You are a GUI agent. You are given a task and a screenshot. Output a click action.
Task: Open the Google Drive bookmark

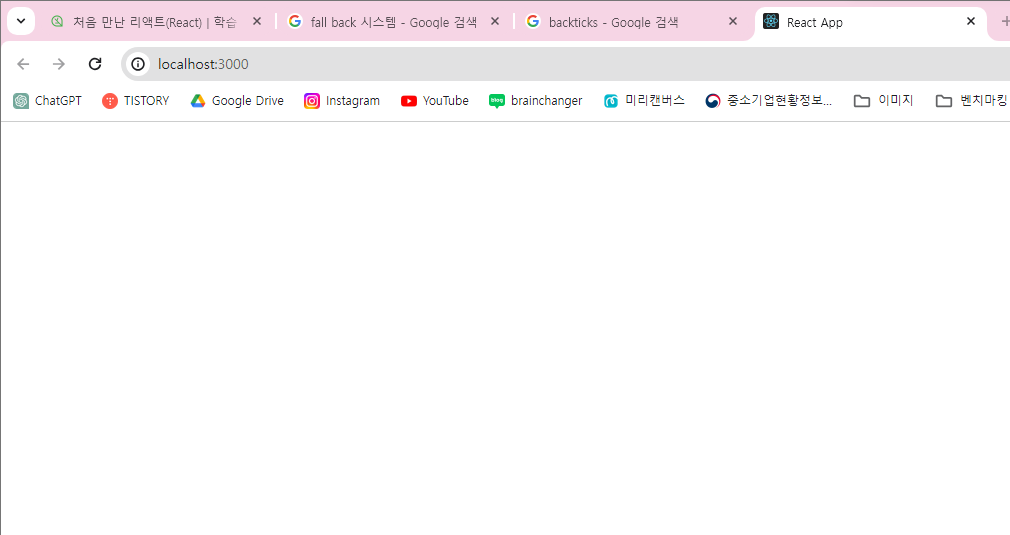[237, 100]
